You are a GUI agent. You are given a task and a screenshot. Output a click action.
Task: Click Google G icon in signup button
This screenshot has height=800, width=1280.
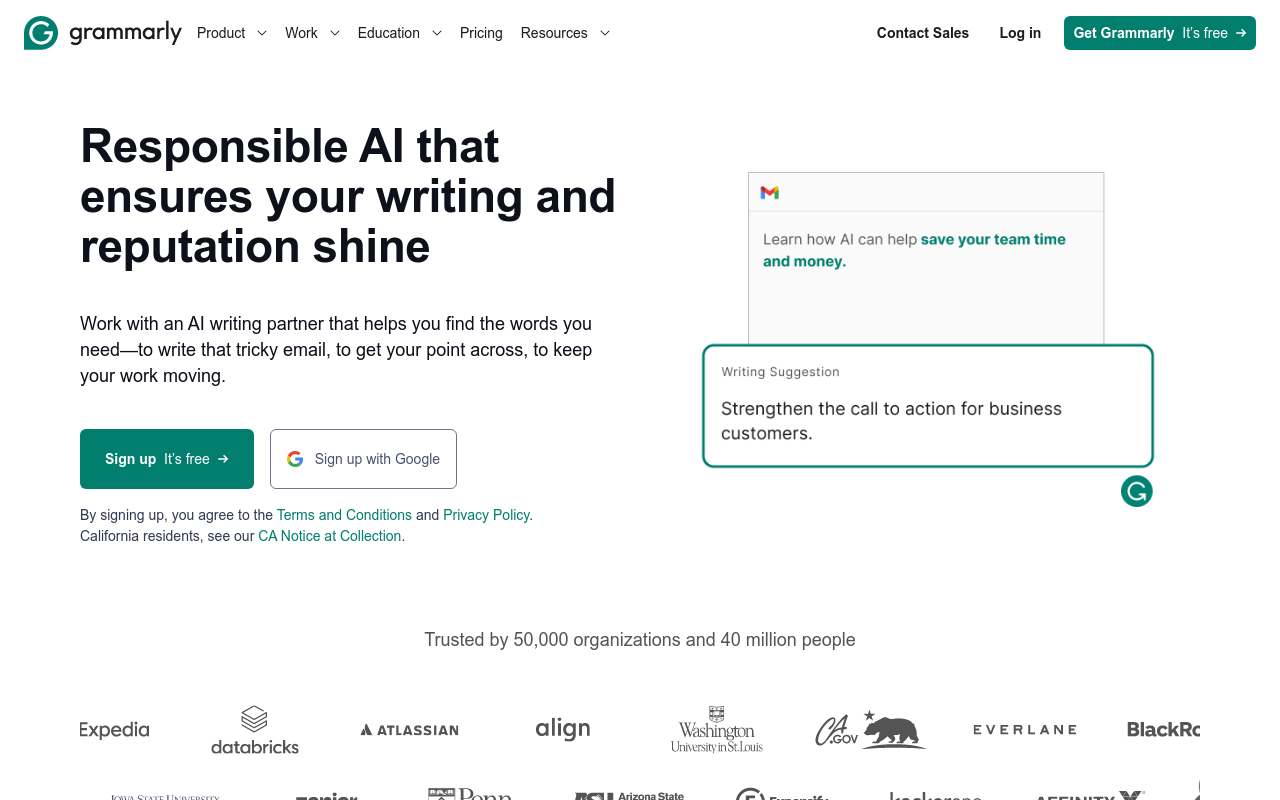[x=295, y=459]
